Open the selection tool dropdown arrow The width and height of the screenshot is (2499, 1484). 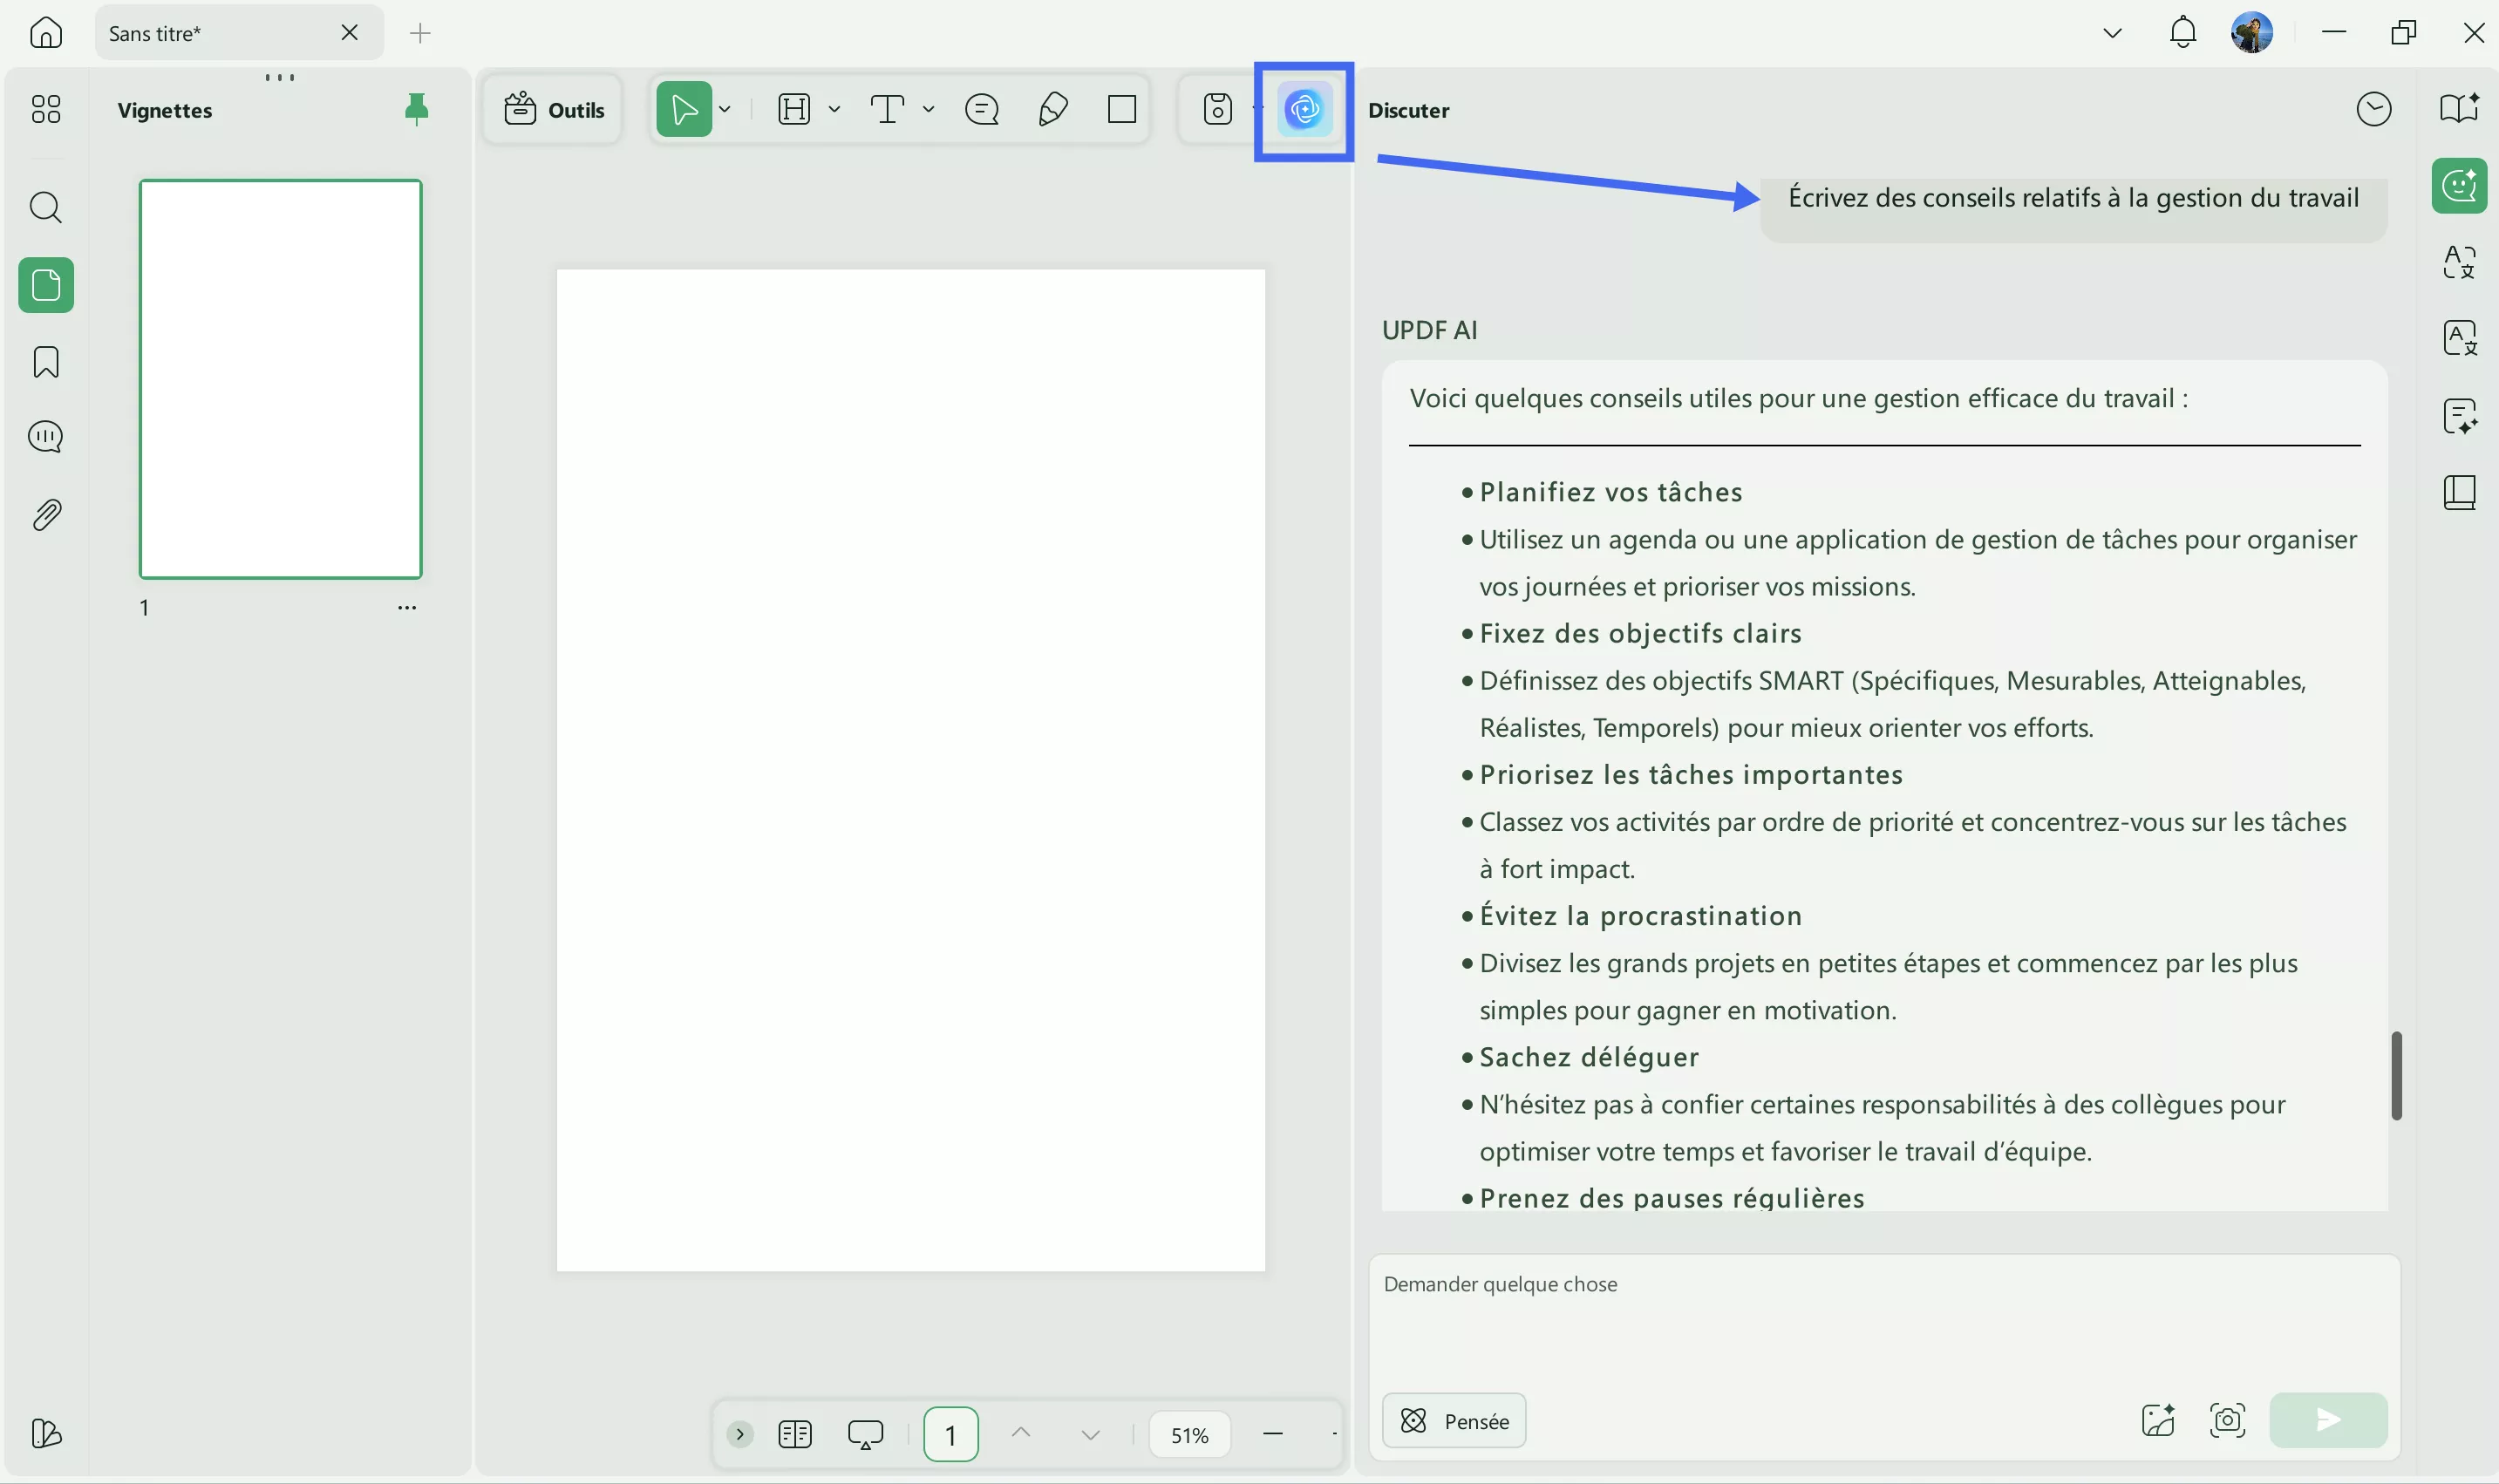point(723,110)
